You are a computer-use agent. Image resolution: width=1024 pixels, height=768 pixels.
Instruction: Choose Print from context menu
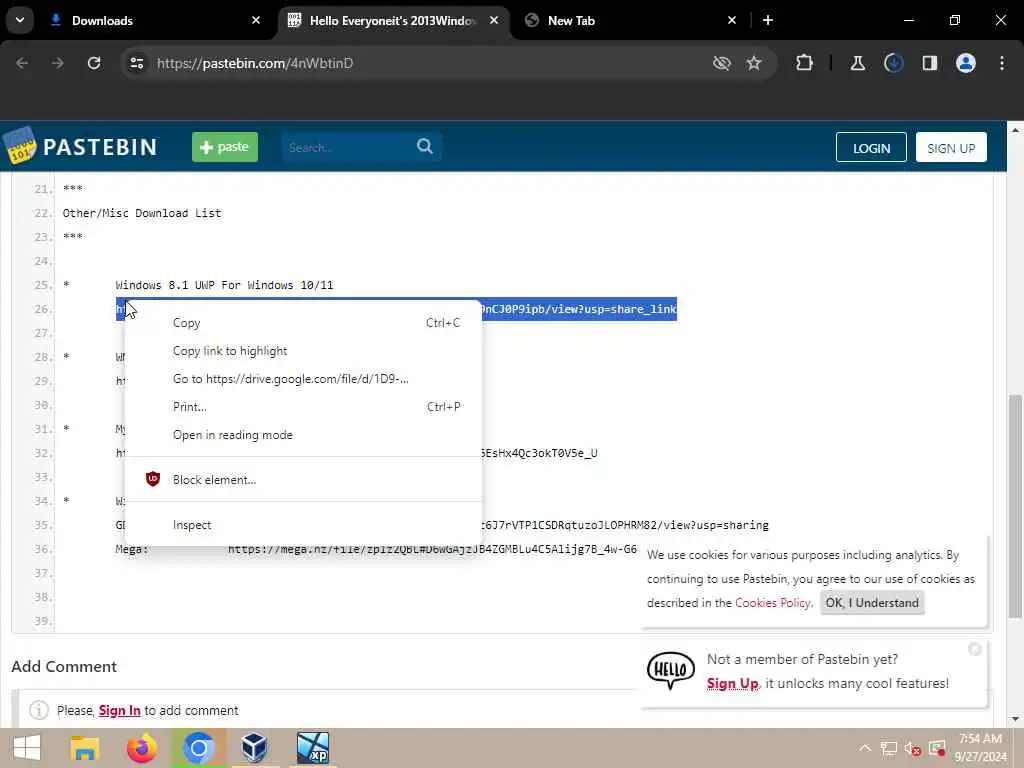(303, 407)
